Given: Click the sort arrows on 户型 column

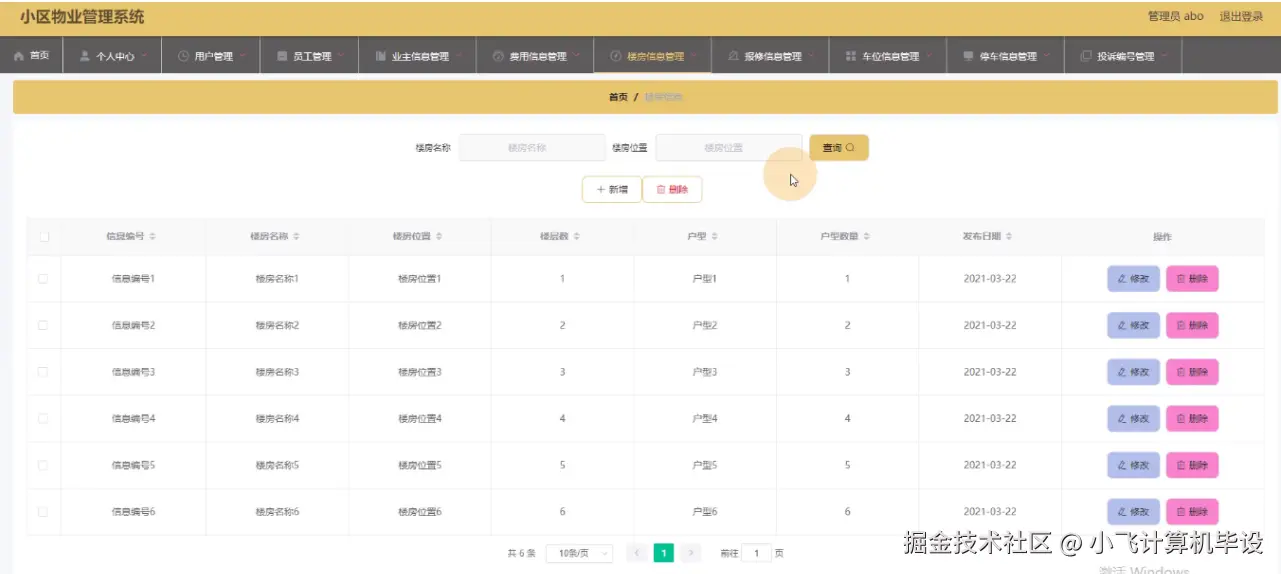Looking at the screenshot, I should pyautogui.click(x=714, y=237).
